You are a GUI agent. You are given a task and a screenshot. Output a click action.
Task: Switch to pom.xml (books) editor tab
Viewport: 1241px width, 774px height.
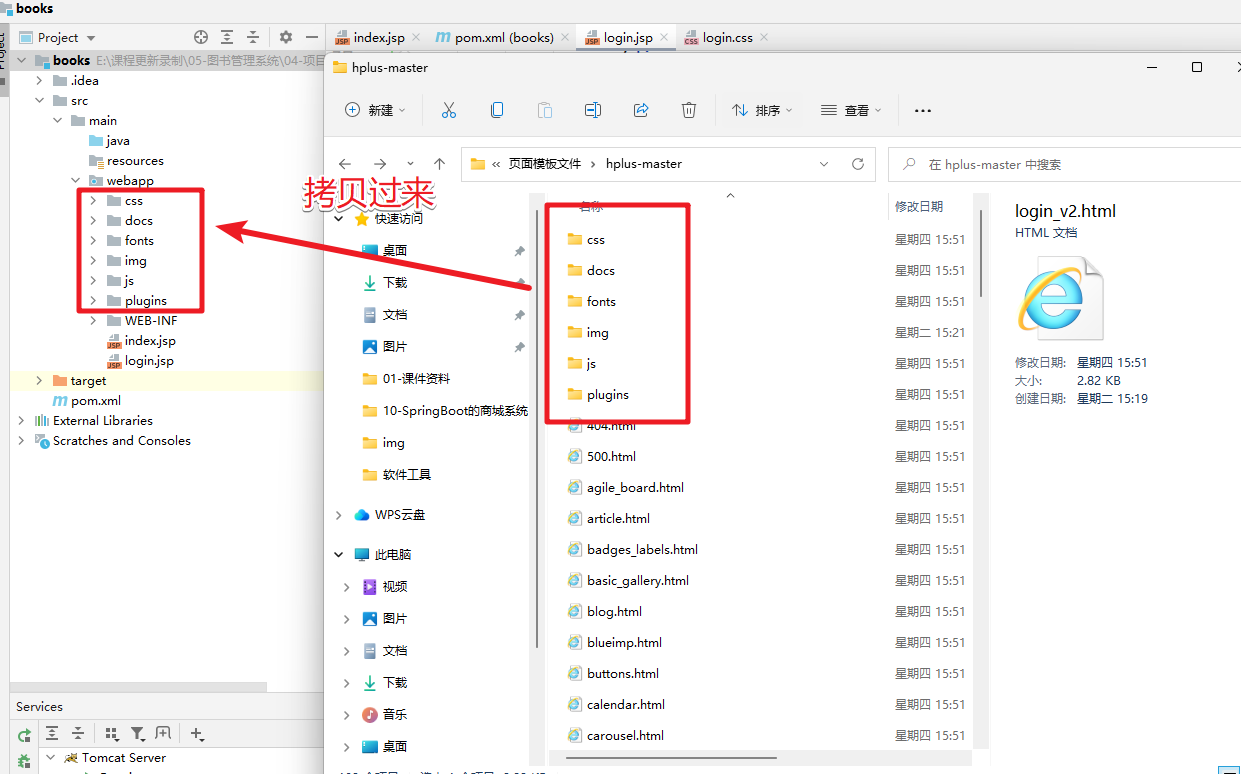click(504, 38)
